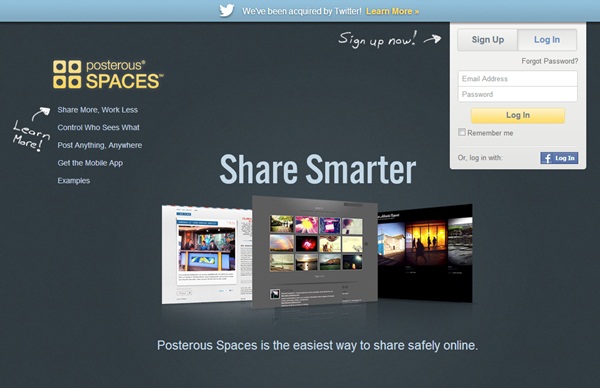Image resolution: width=600 pixels, height=388 pixels.
Task: Open the 'Learn More »' Twitter acquisition link
Action: coord(392,11)
